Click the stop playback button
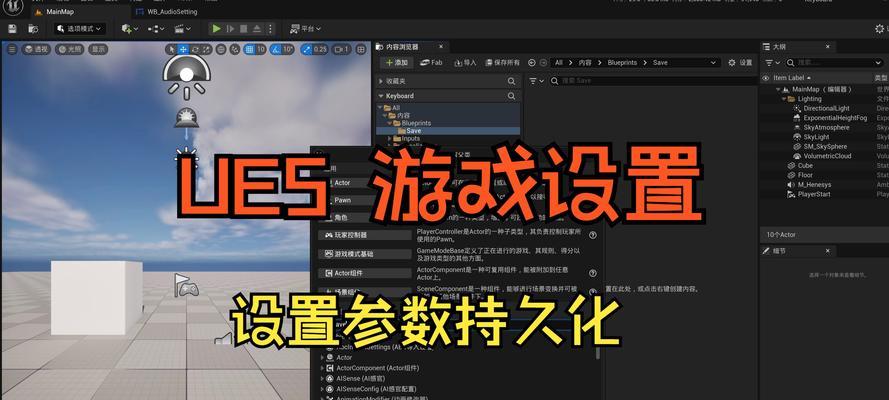Screen dimensions: 889x400 pos(243,28)
